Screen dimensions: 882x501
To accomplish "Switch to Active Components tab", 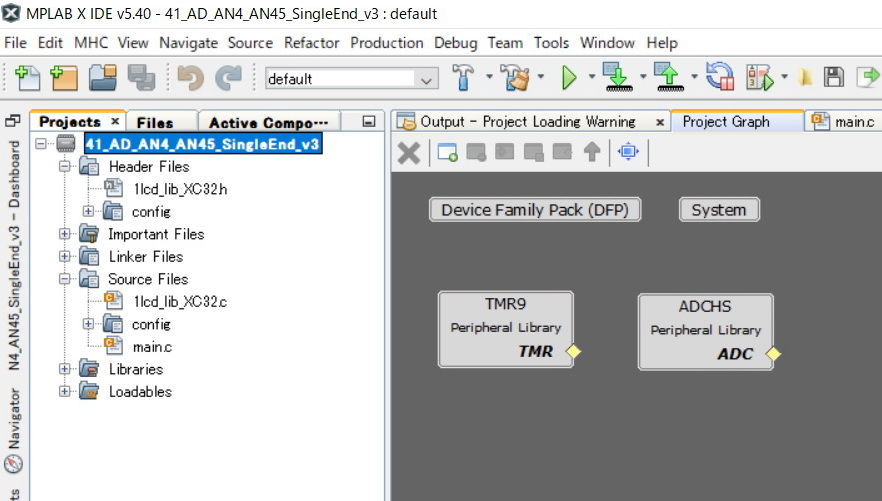I will [268, 123].
